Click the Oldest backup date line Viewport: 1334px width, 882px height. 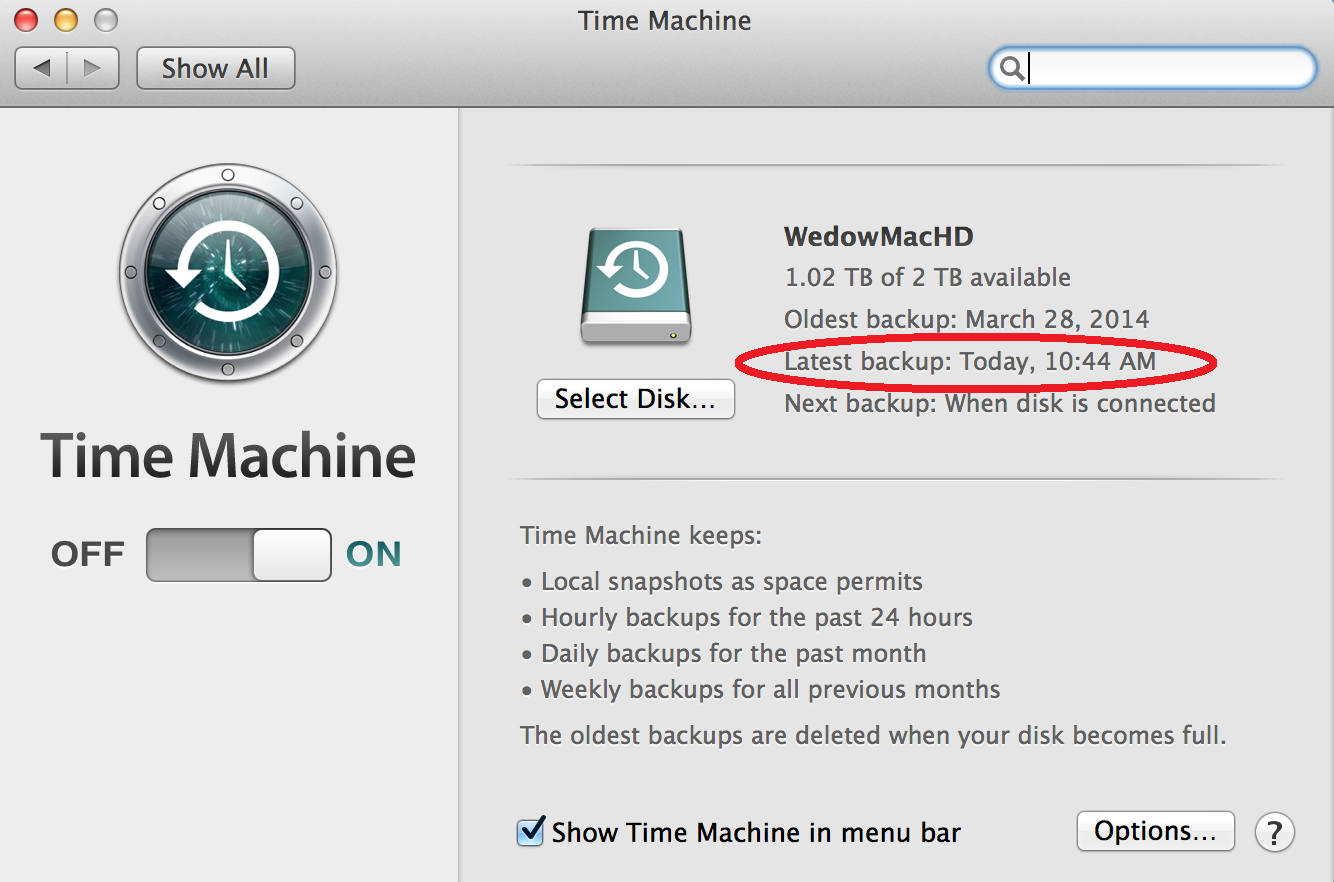click(x=966, y=320)
